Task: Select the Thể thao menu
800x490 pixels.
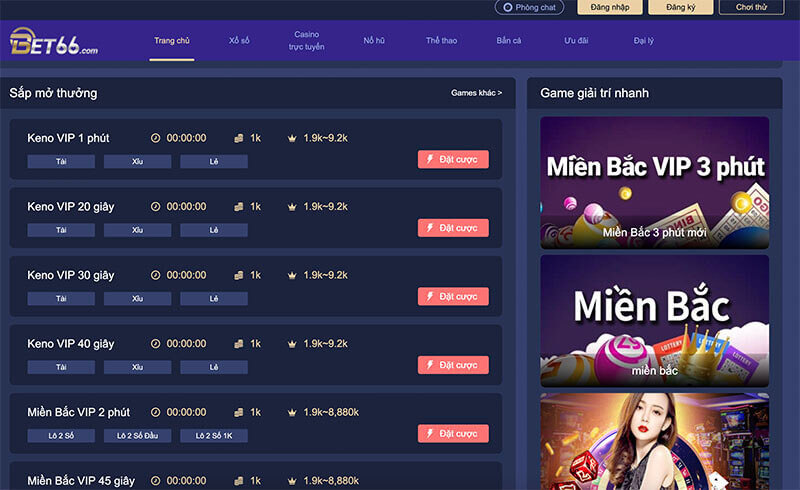Action: coord(441,40)
